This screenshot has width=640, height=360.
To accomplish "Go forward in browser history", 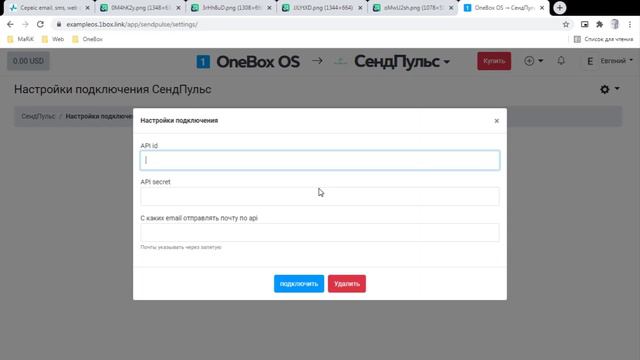I will tap(25, 24).
